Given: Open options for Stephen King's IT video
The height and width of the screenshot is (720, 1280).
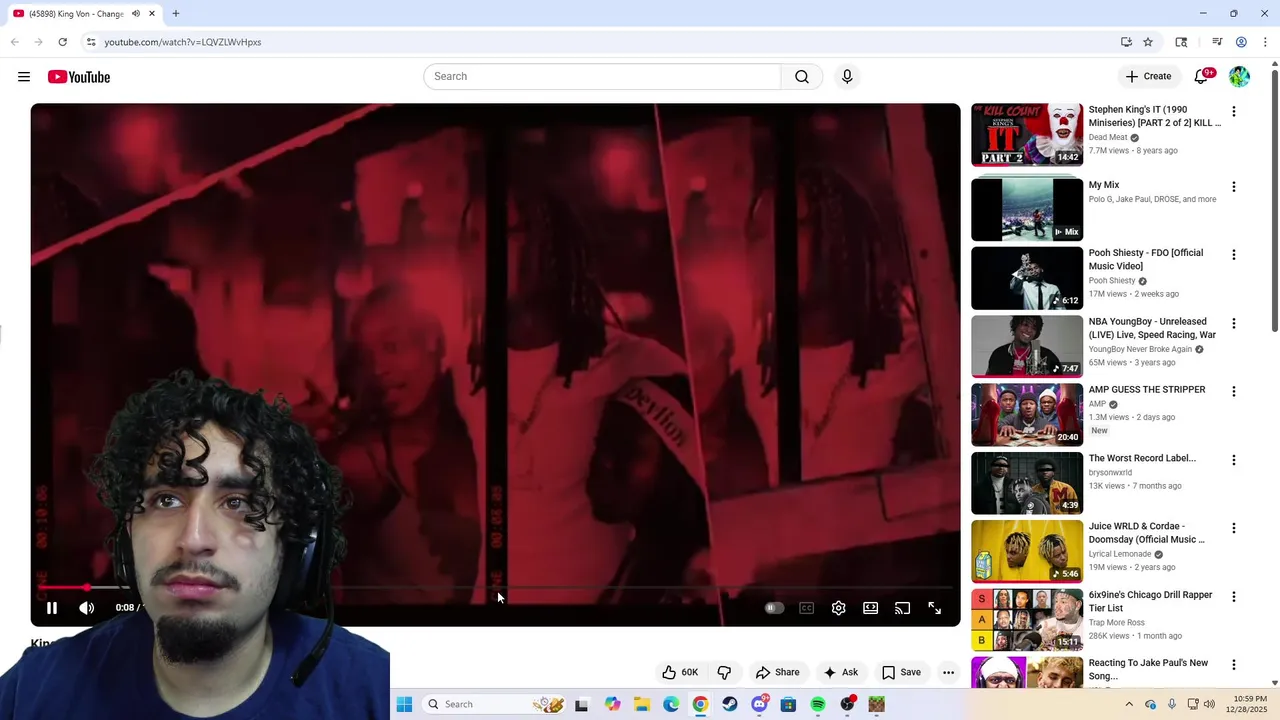Looking at the screenshot, I should coord(1233,112).
